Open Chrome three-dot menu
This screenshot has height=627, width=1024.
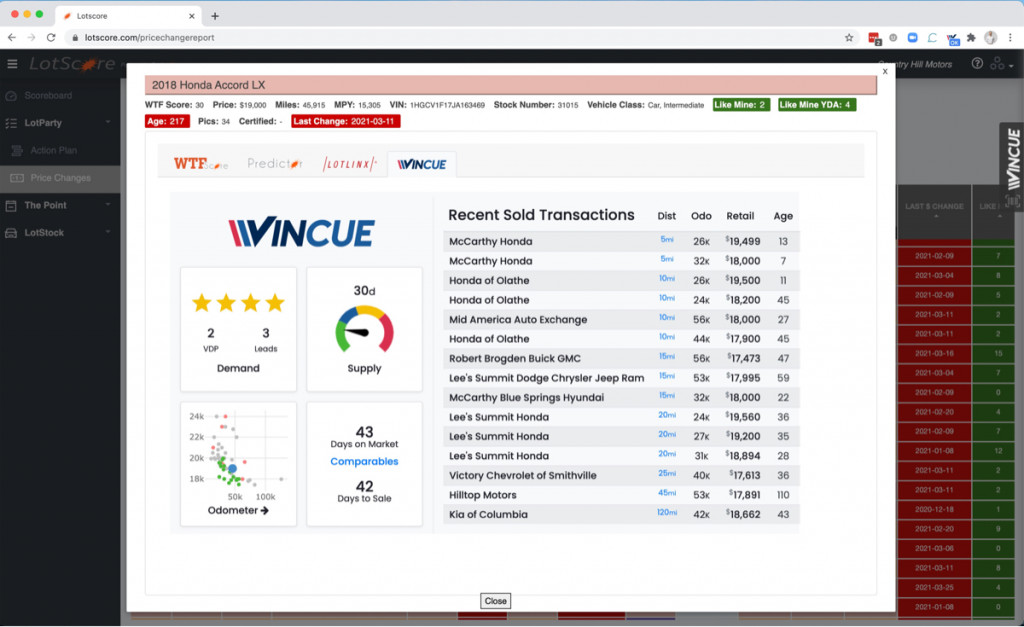[1010, 38]
